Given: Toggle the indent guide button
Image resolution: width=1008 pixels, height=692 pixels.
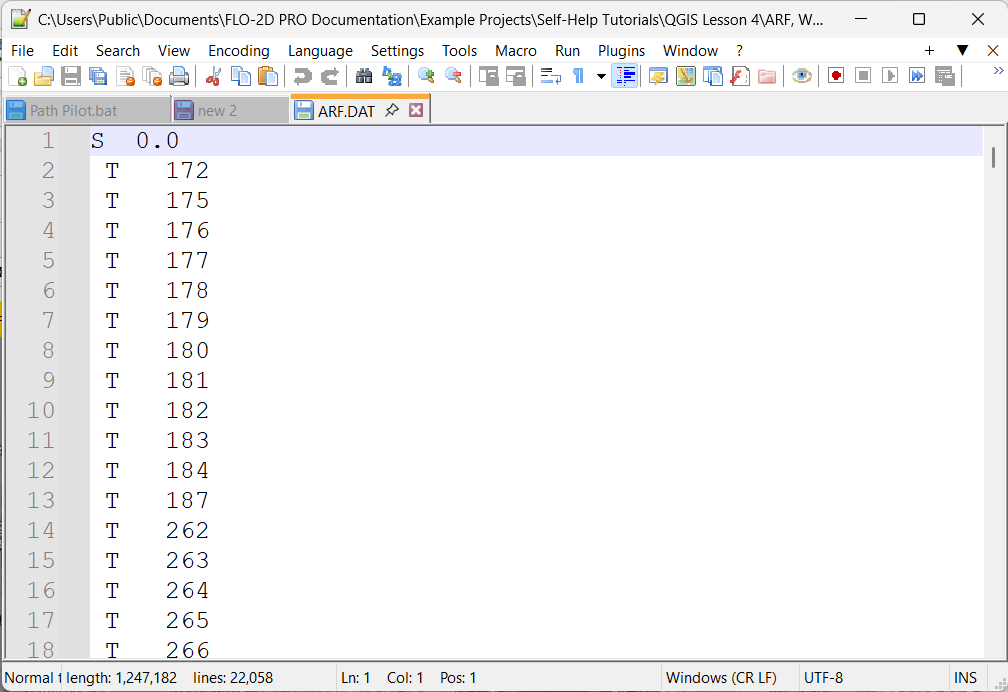Looking at the screenshot, I should (x=625, y=76).
